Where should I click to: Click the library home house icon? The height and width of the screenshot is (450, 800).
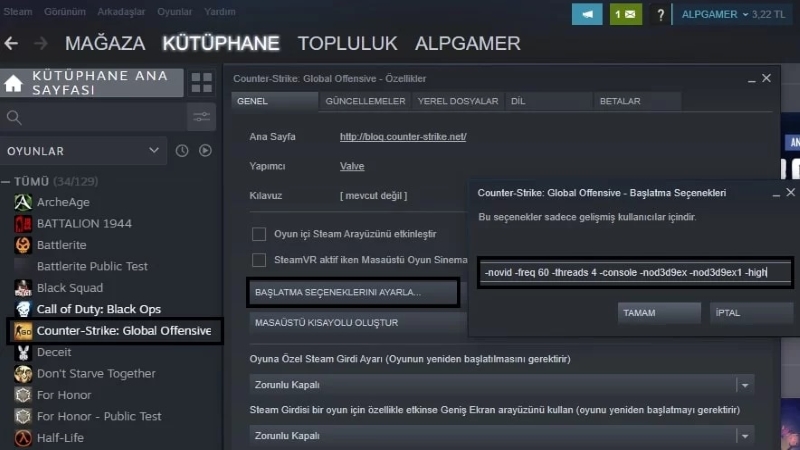(x=13, y=83)
